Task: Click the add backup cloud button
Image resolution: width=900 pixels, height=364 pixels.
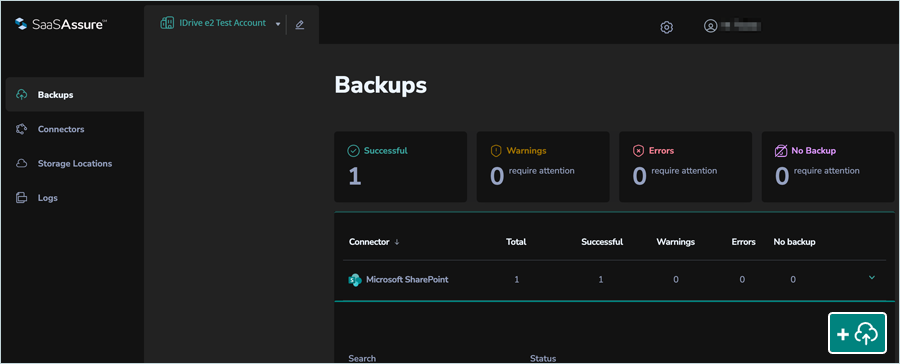Action: (857, 333)
